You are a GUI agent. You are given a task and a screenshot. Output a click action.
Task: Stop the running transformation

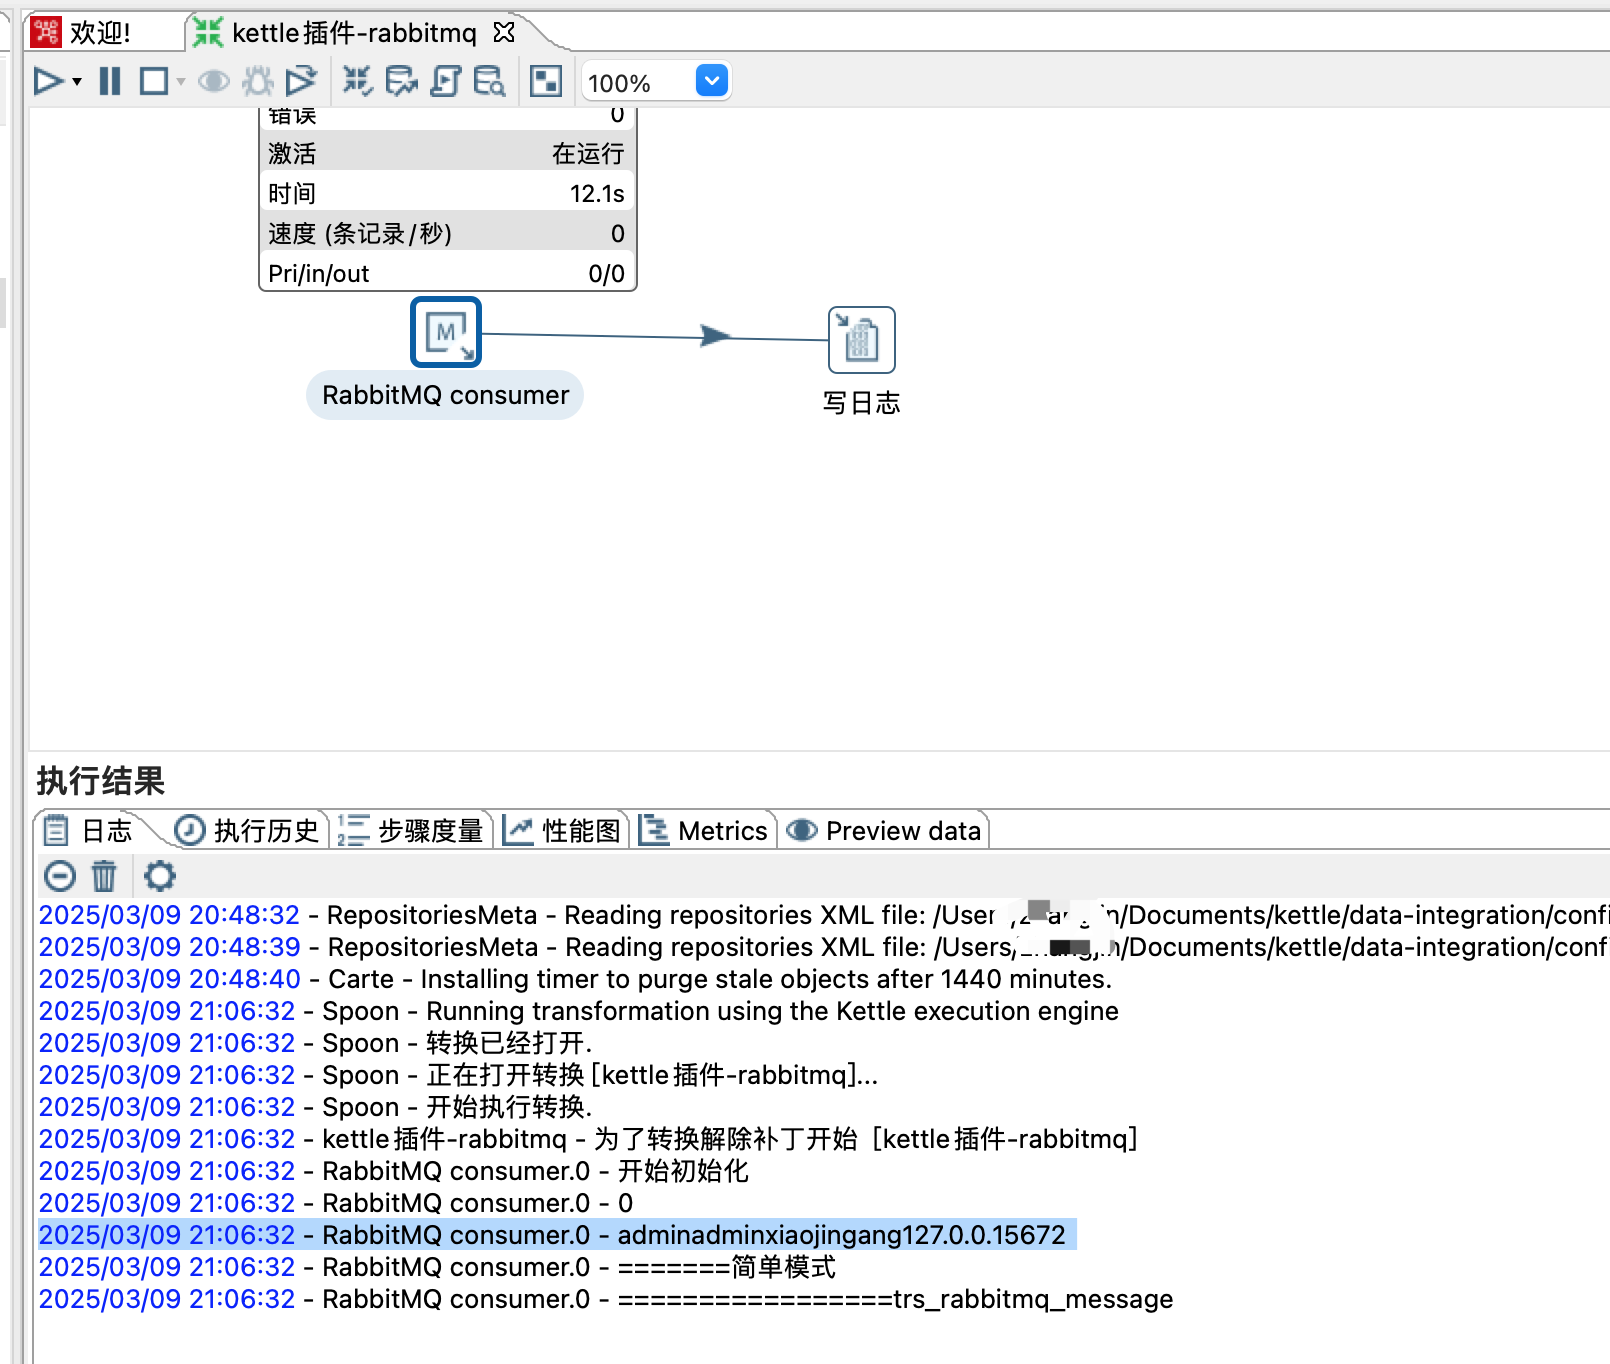[154, 81]
